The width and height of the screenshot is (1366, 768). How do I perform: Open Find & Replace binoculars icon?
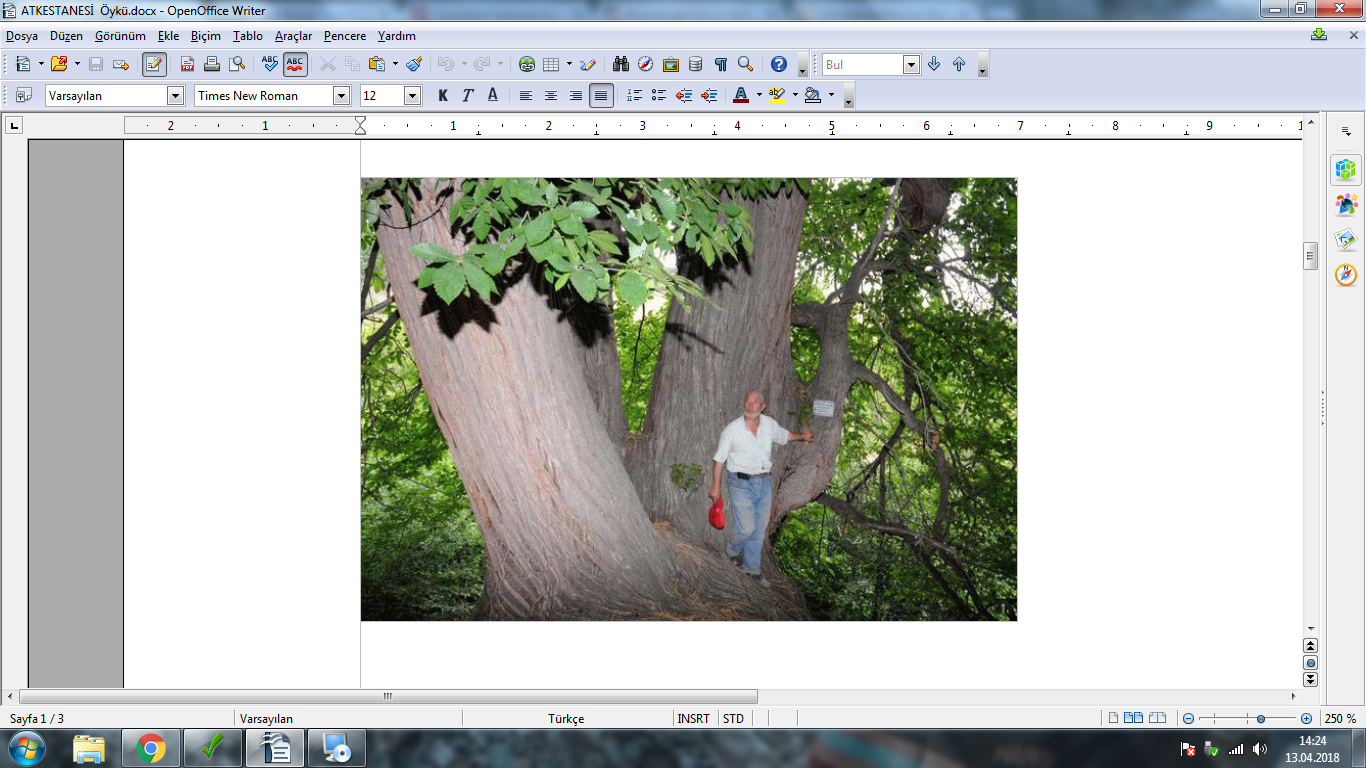621,64
